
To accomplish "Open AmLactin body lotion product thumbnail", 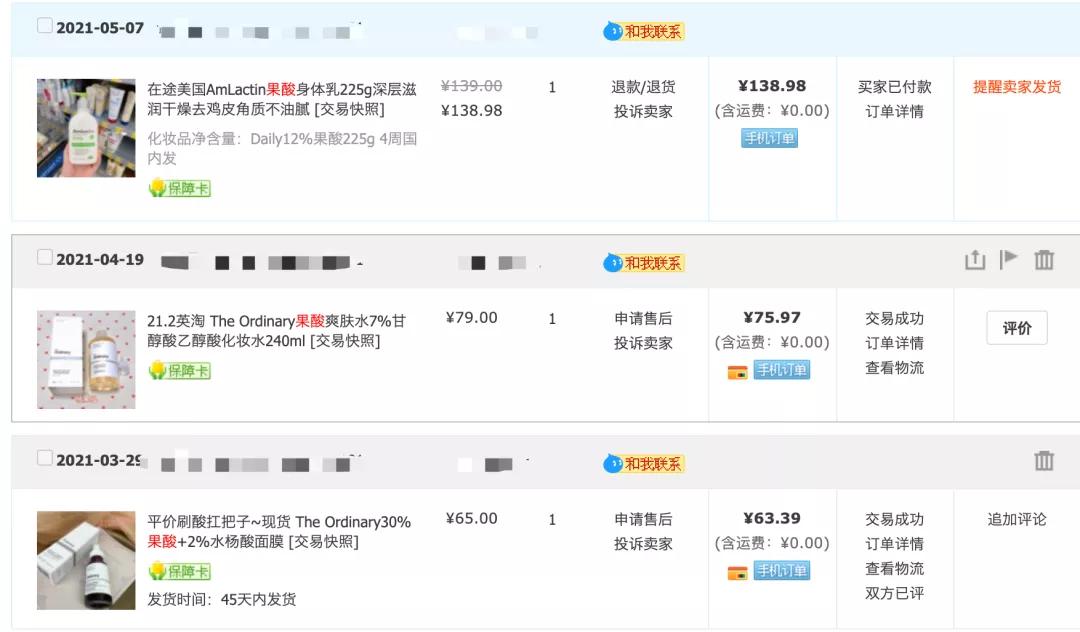I will click(x=86, y=128).
